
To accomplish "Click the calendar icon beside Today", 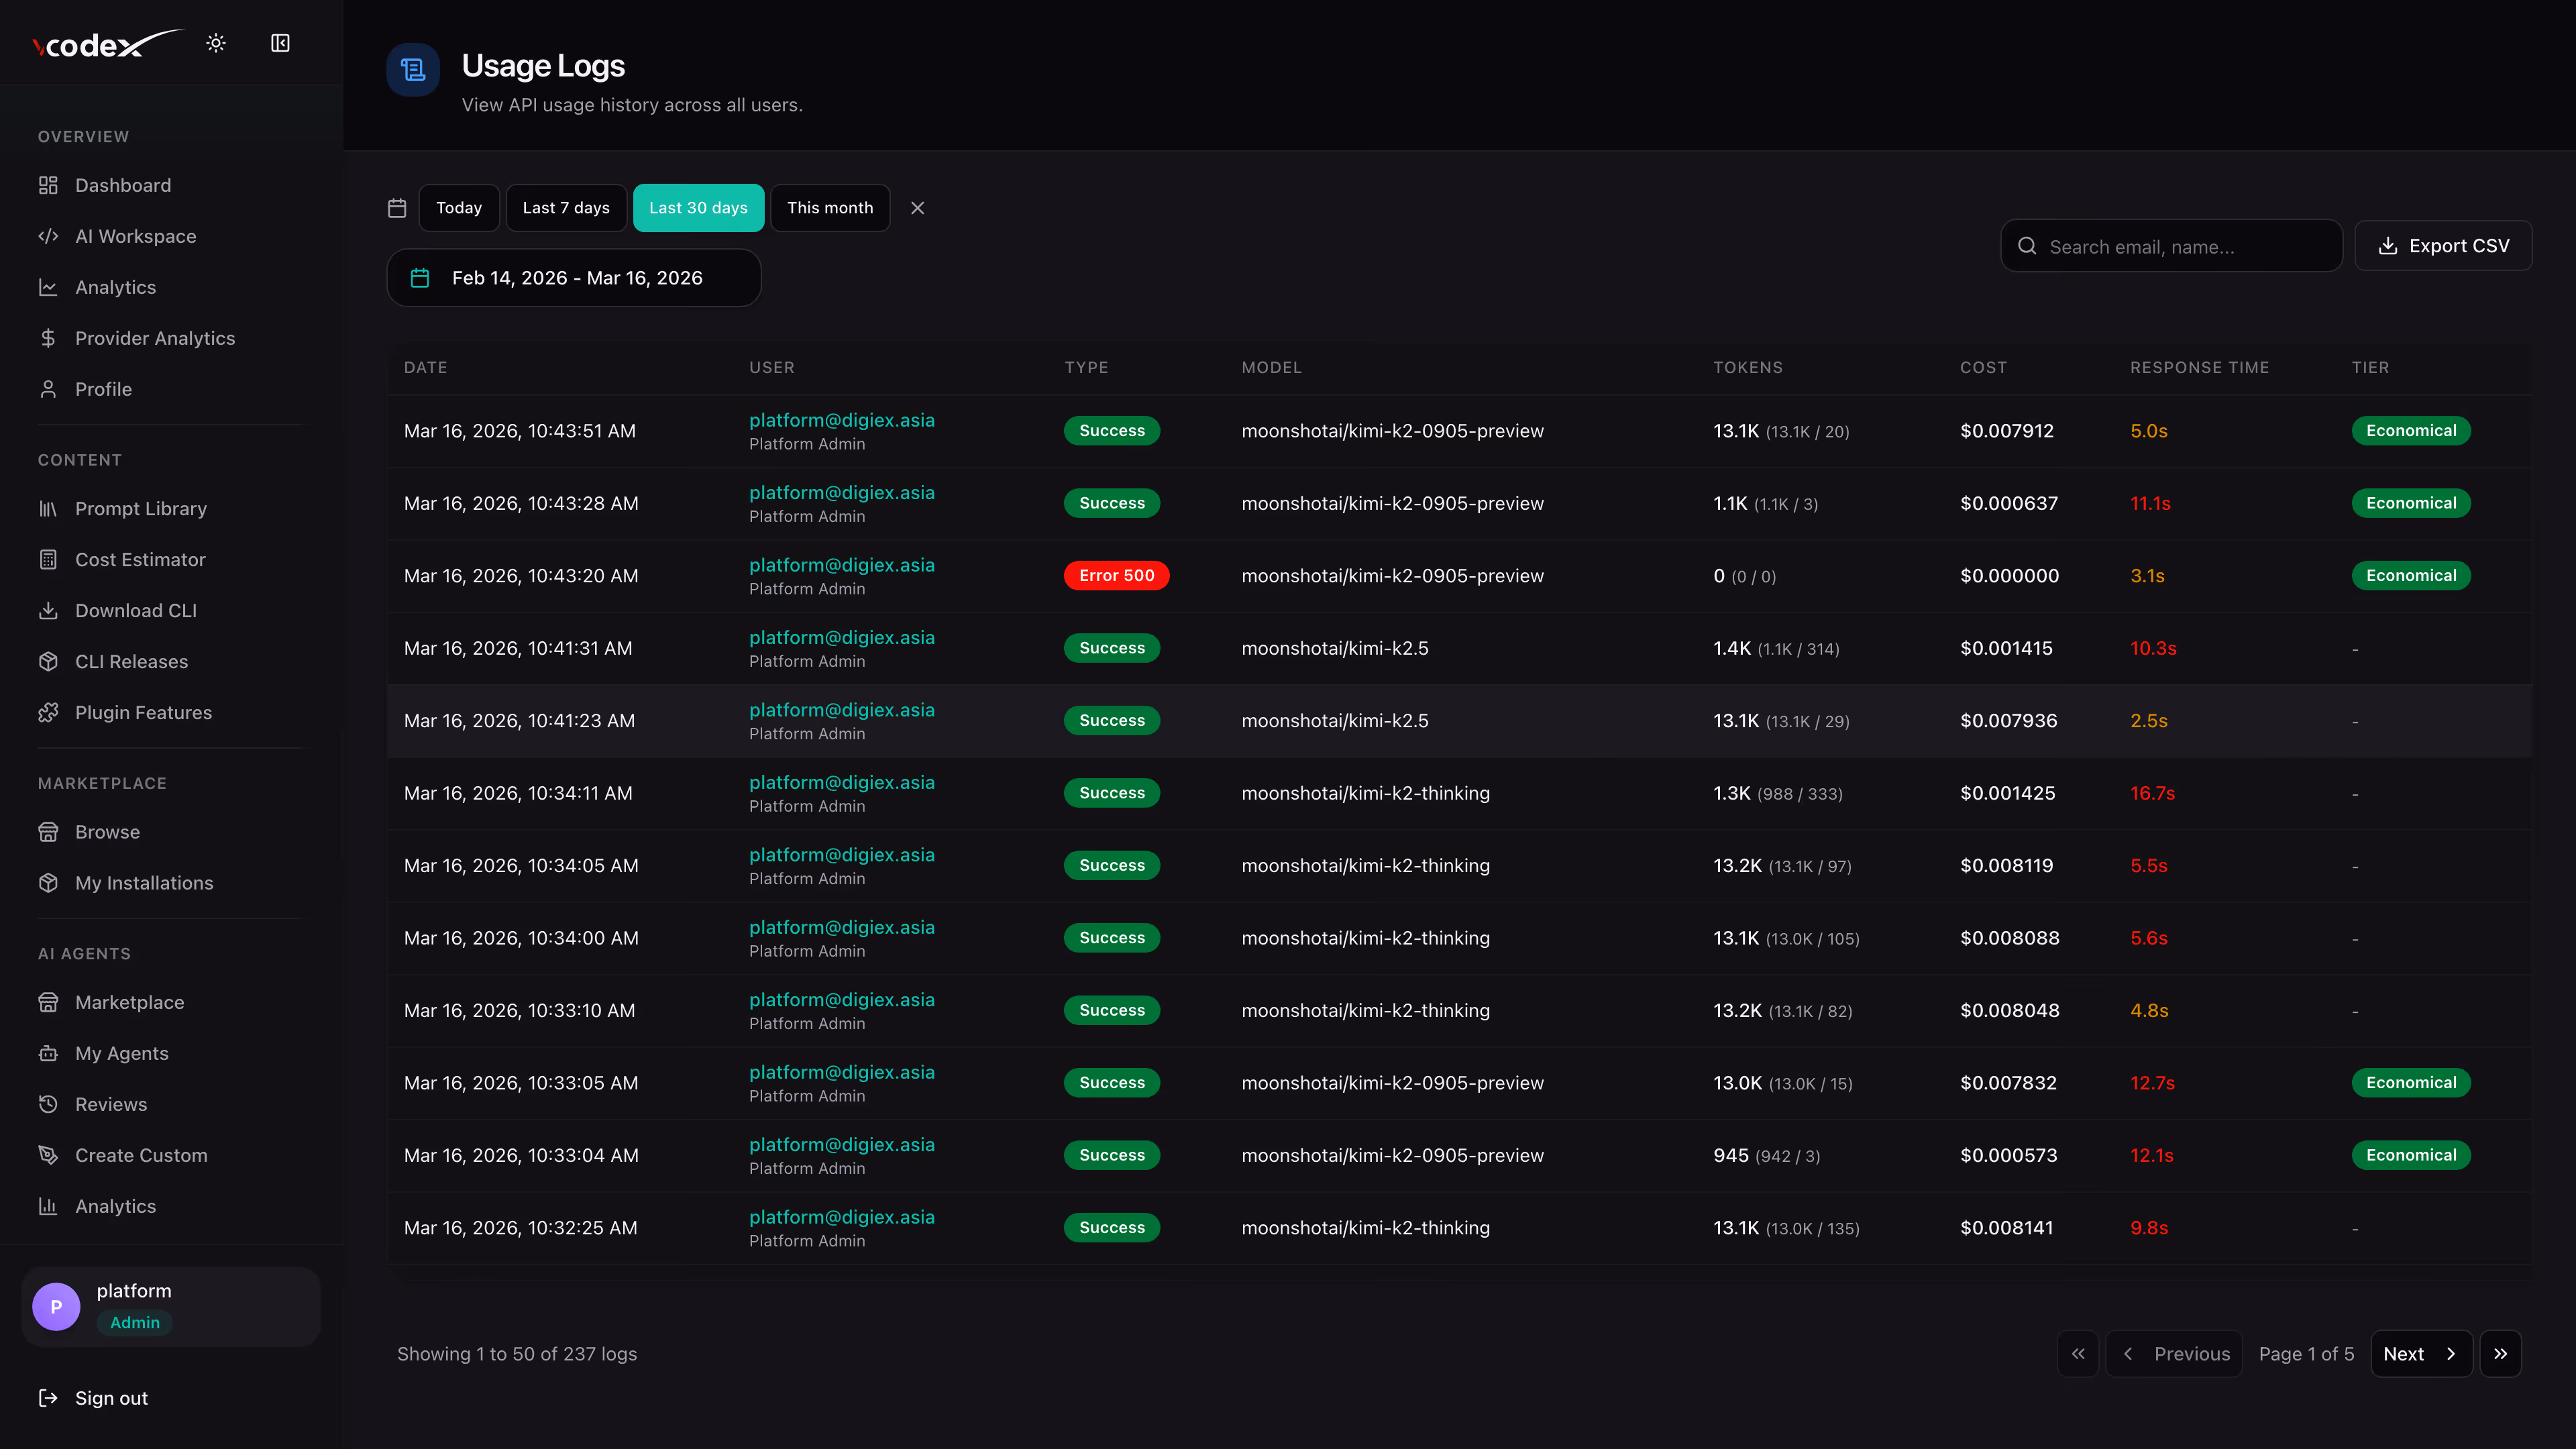I will click(397, 208).
